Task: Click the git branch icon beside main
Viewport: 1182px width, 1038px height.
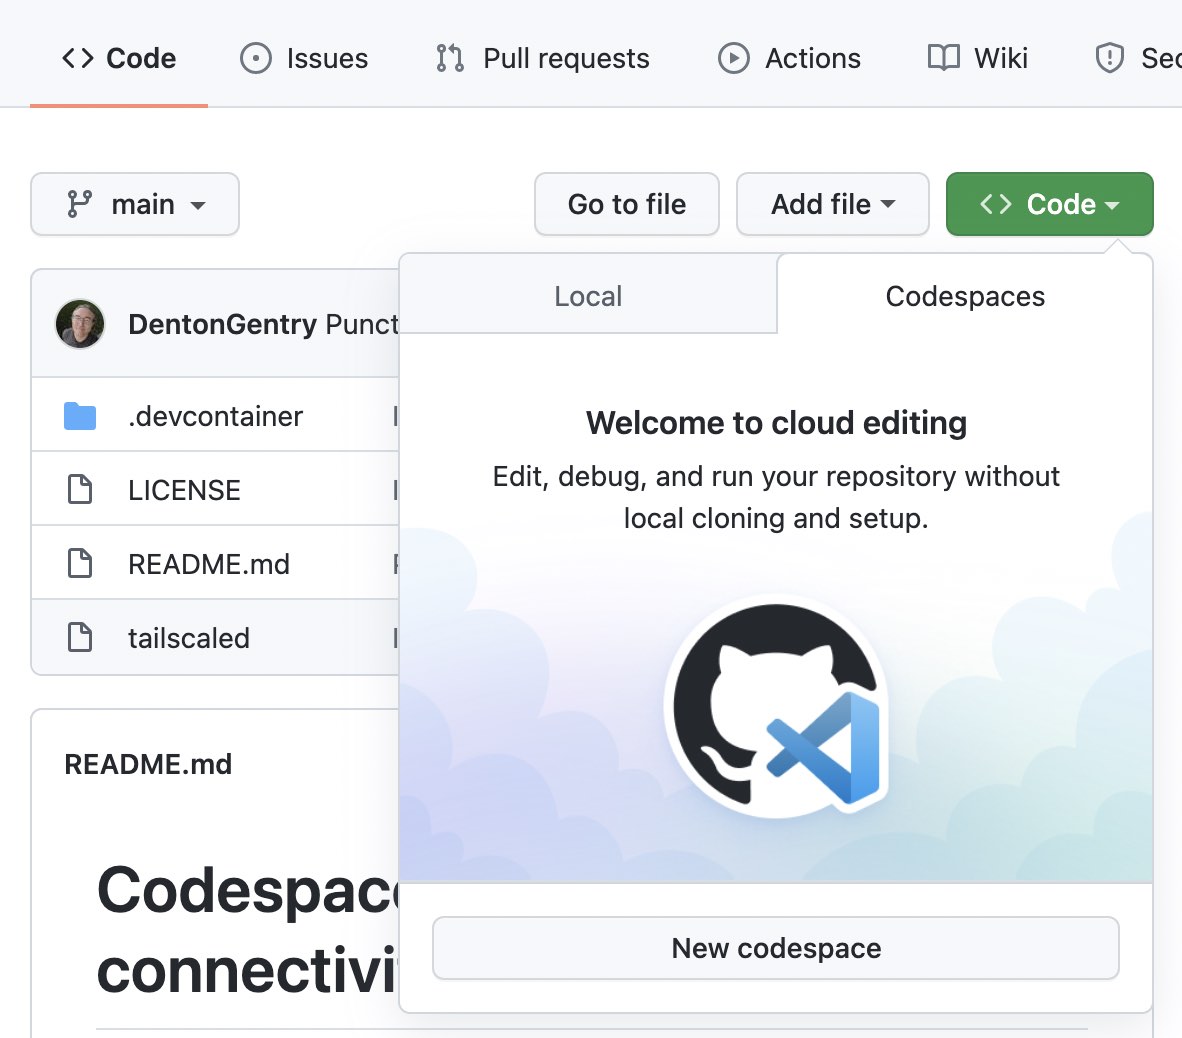Action: pyautogui.click(x=79, y=204)
